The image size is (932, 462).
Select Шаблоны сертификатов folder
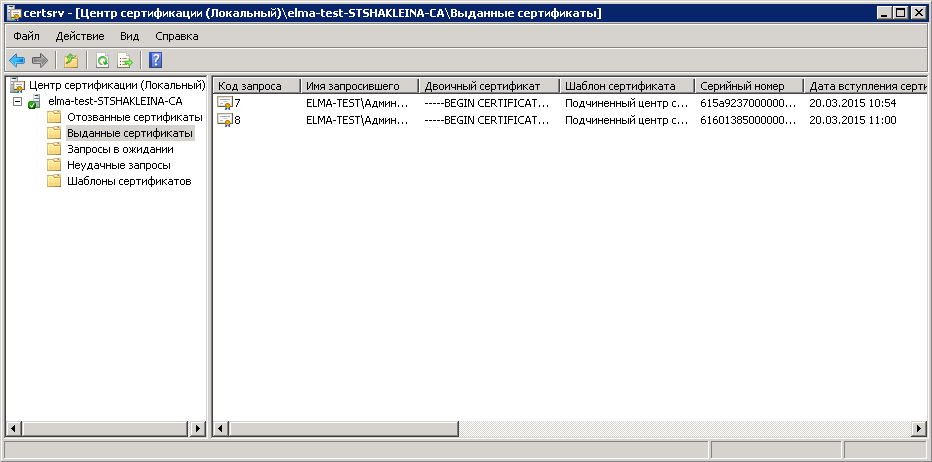click(128, 181)
